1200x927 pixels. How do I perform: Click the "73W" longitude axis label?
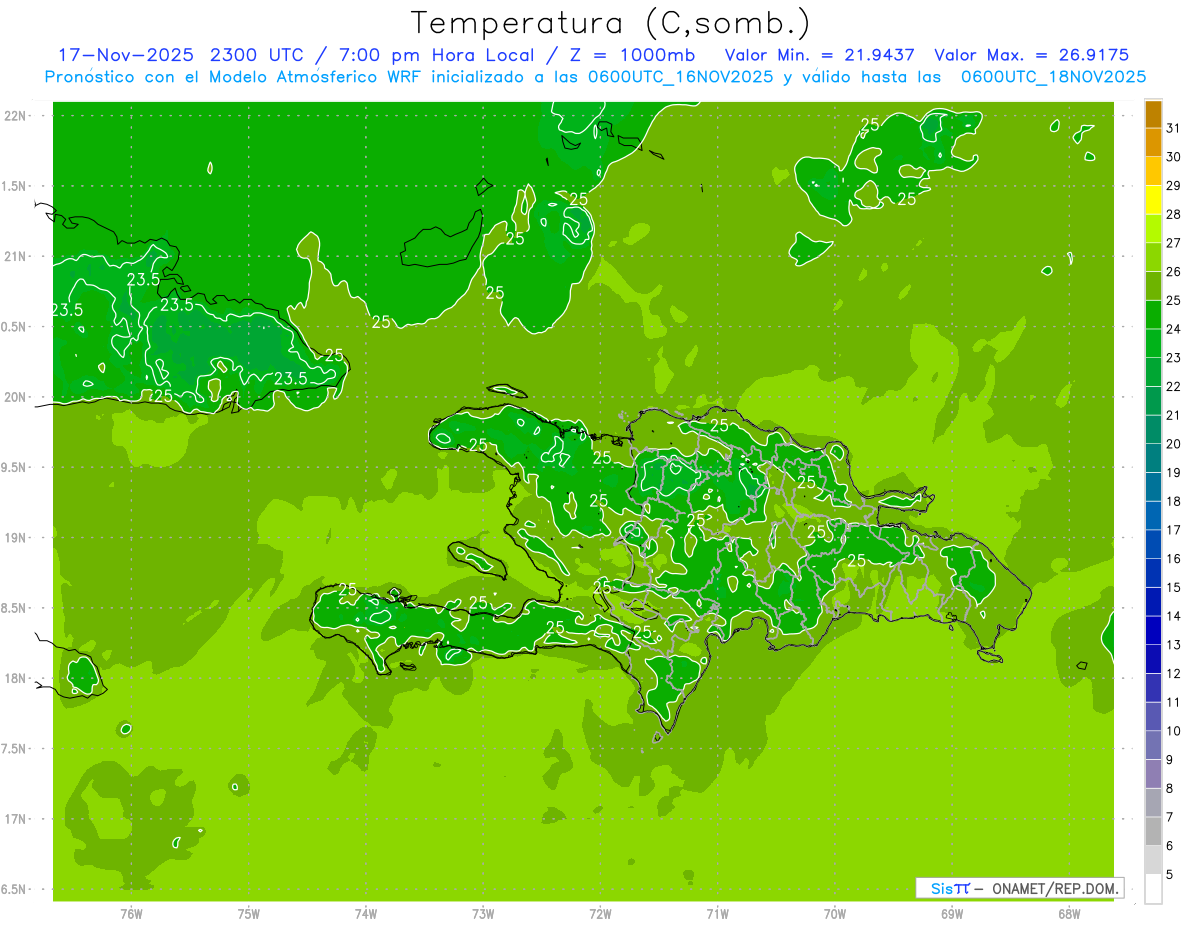click(x=483, y=914)
